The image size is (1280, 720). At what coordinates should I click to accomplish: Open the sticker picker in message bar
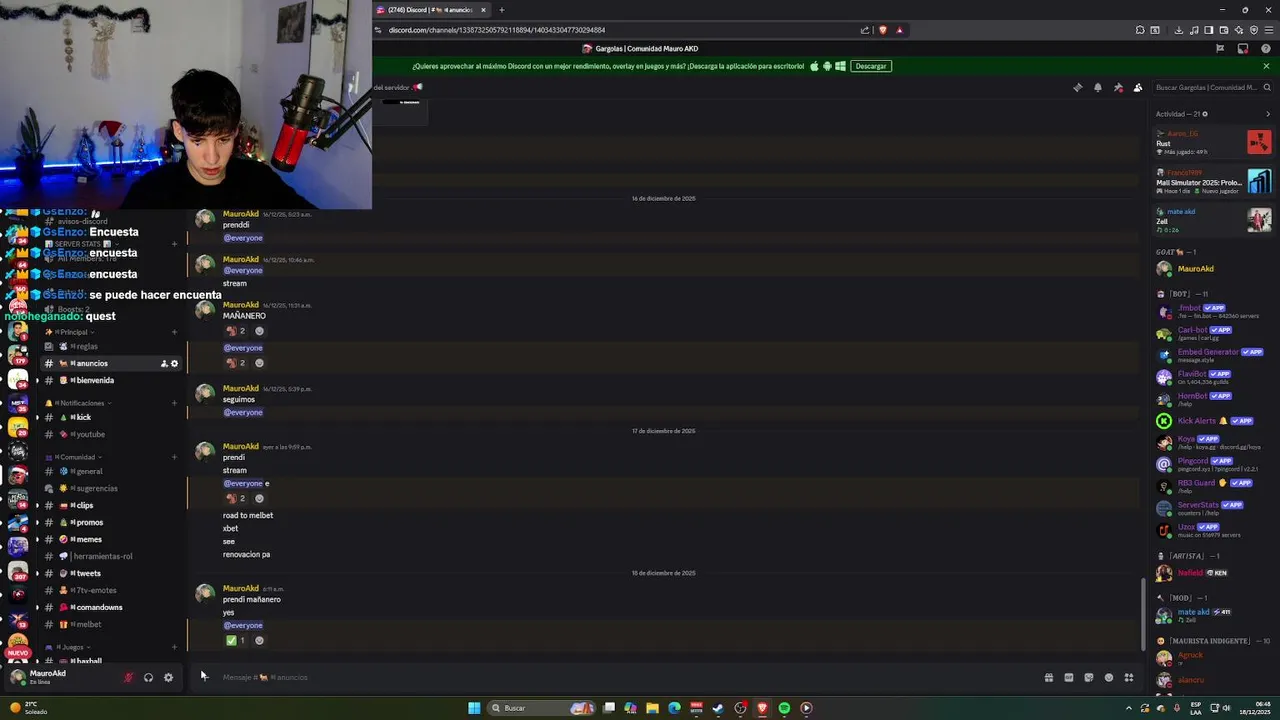[1089, 677]
